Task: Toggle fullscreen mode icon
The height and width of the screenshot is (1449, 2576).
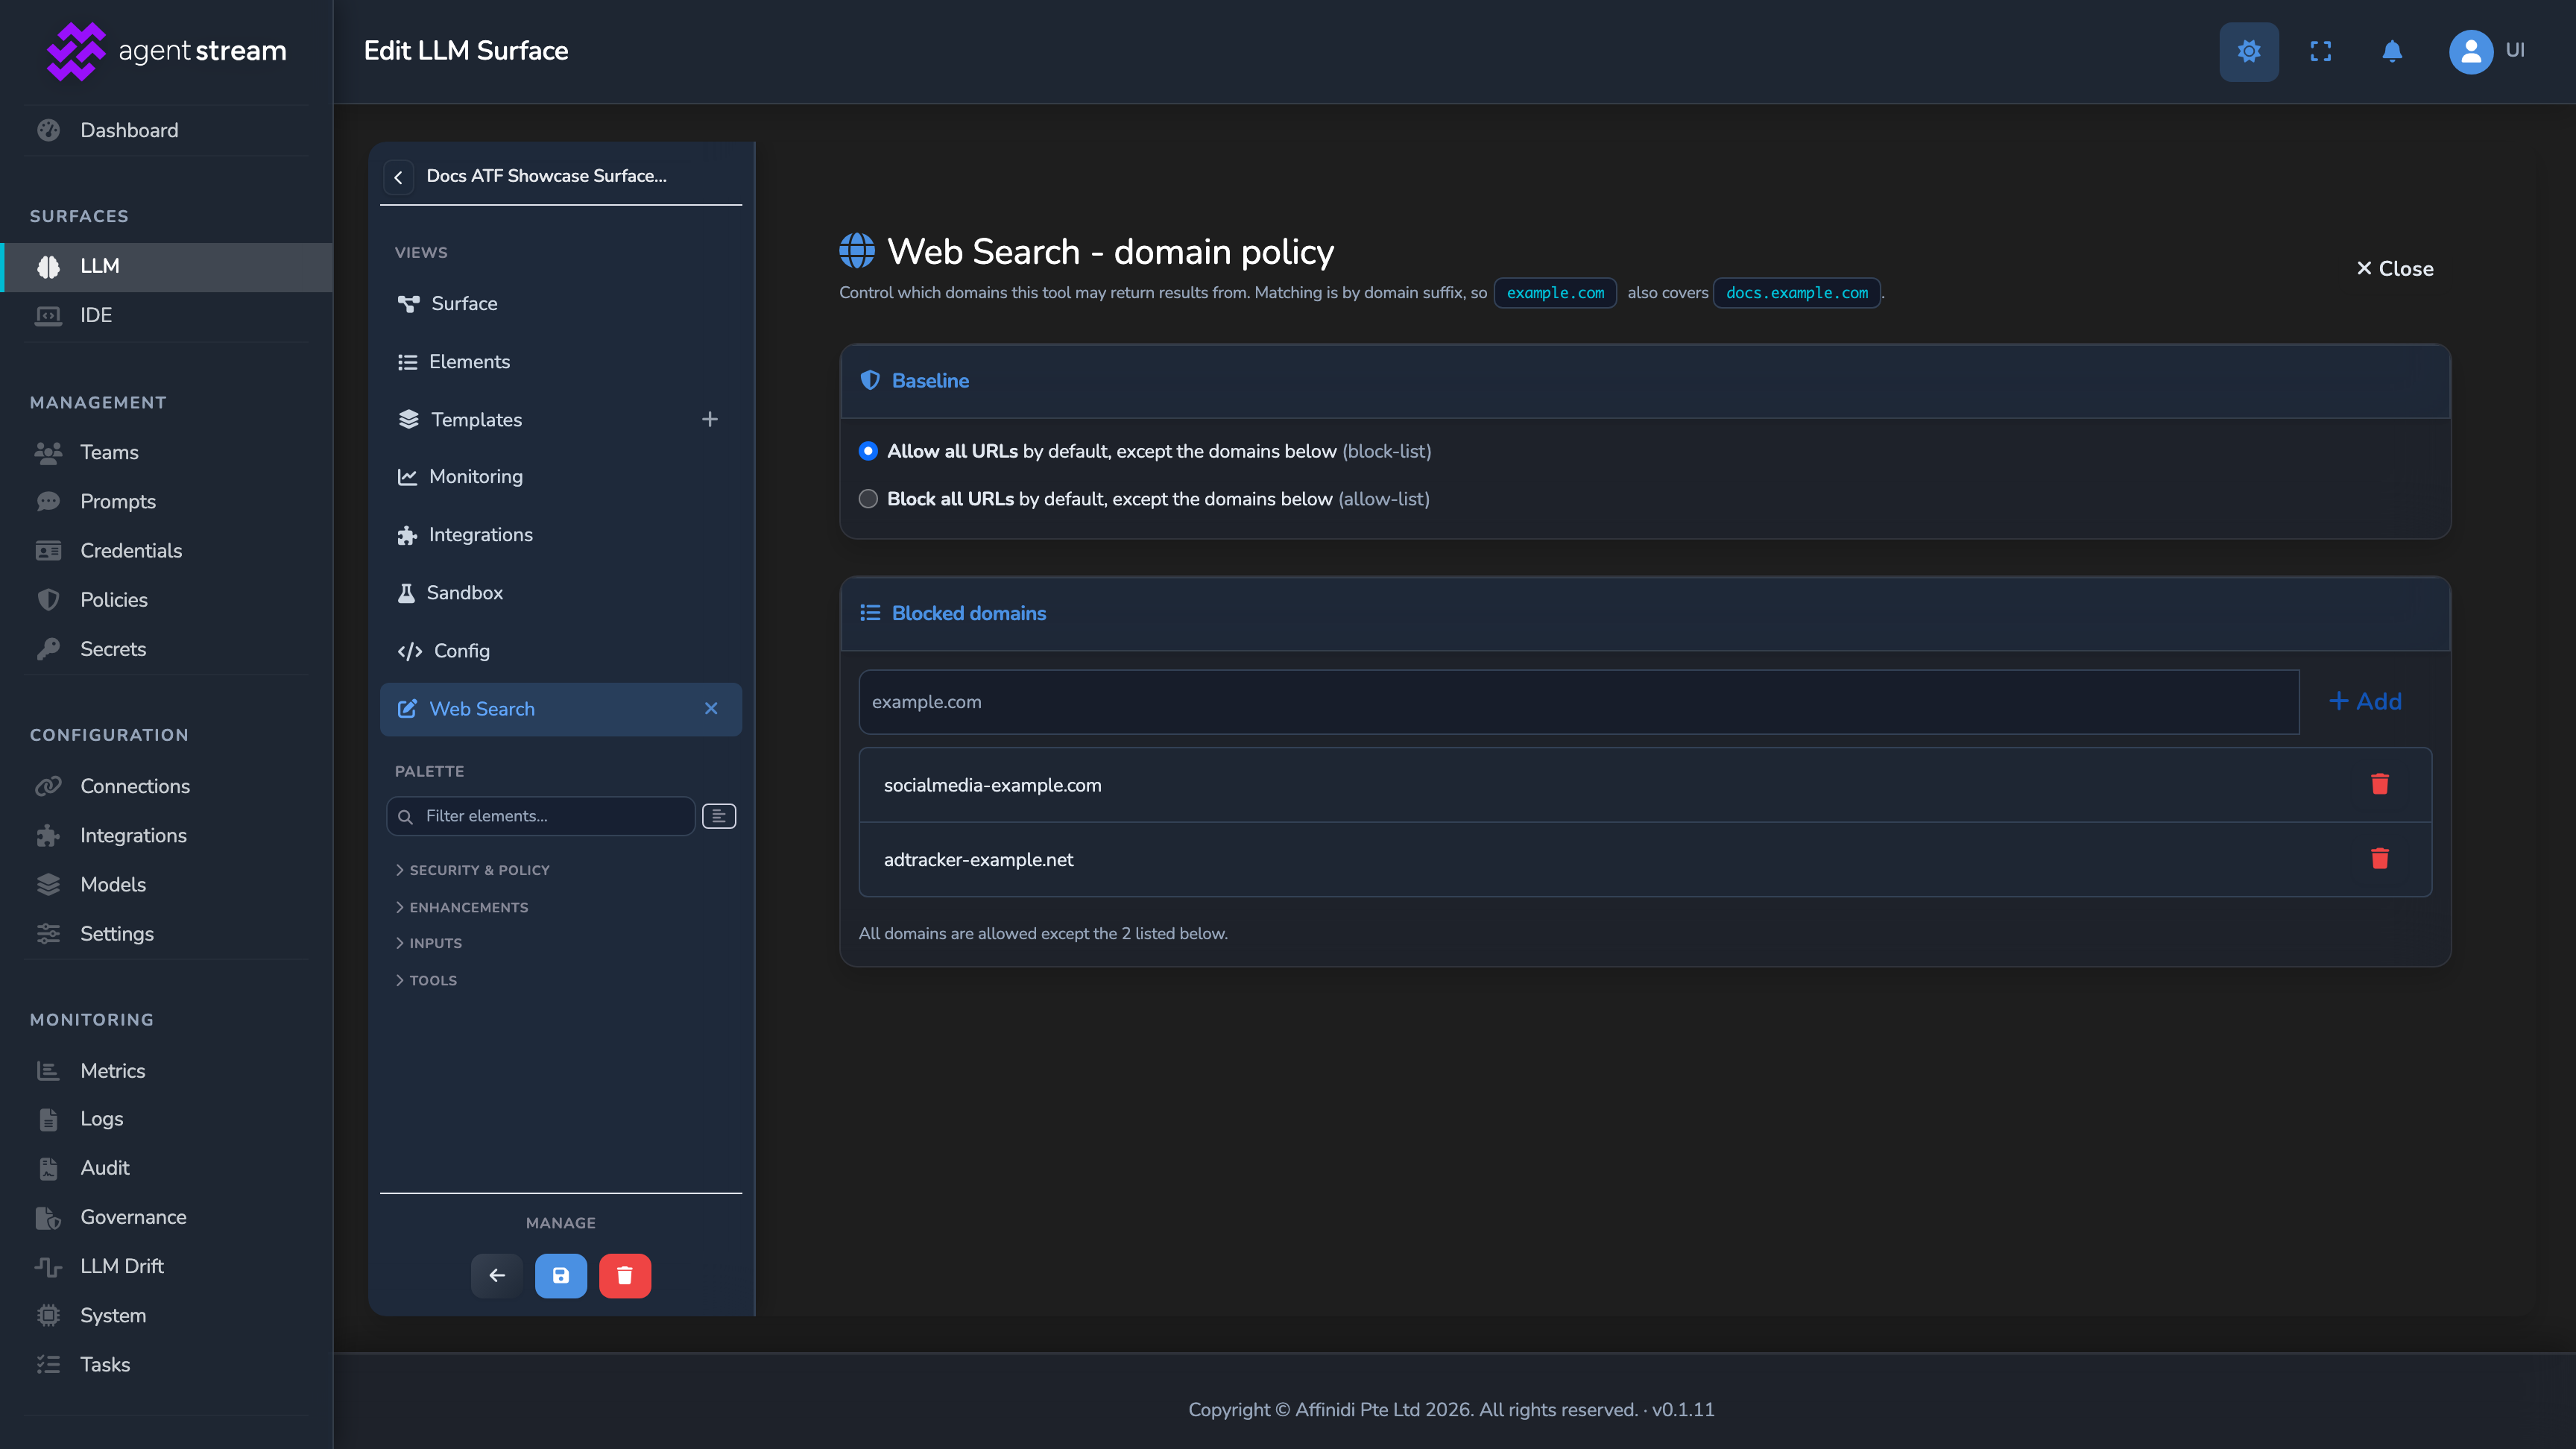Action: pos(2321,51)
